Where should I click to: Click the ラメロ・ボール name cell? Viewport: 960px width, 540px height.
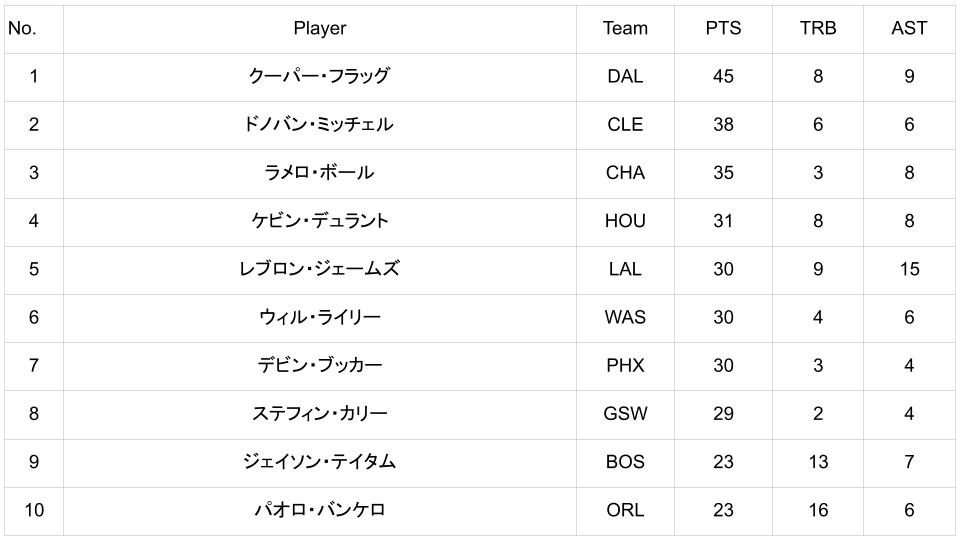click(319, 172)
